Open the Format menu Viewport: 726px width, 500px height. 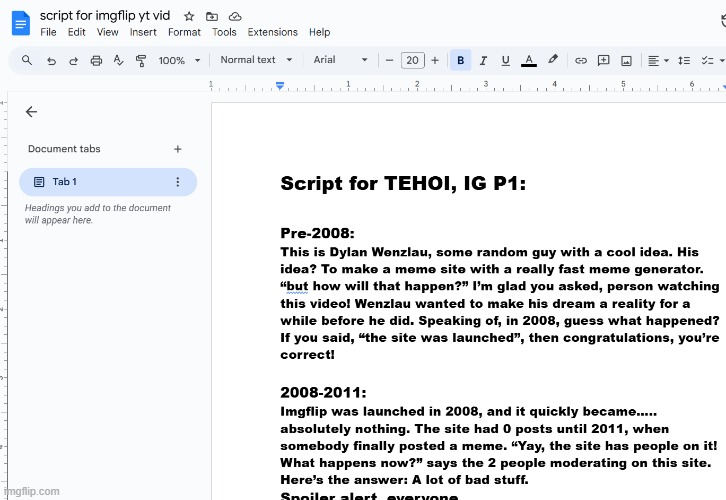184,32
